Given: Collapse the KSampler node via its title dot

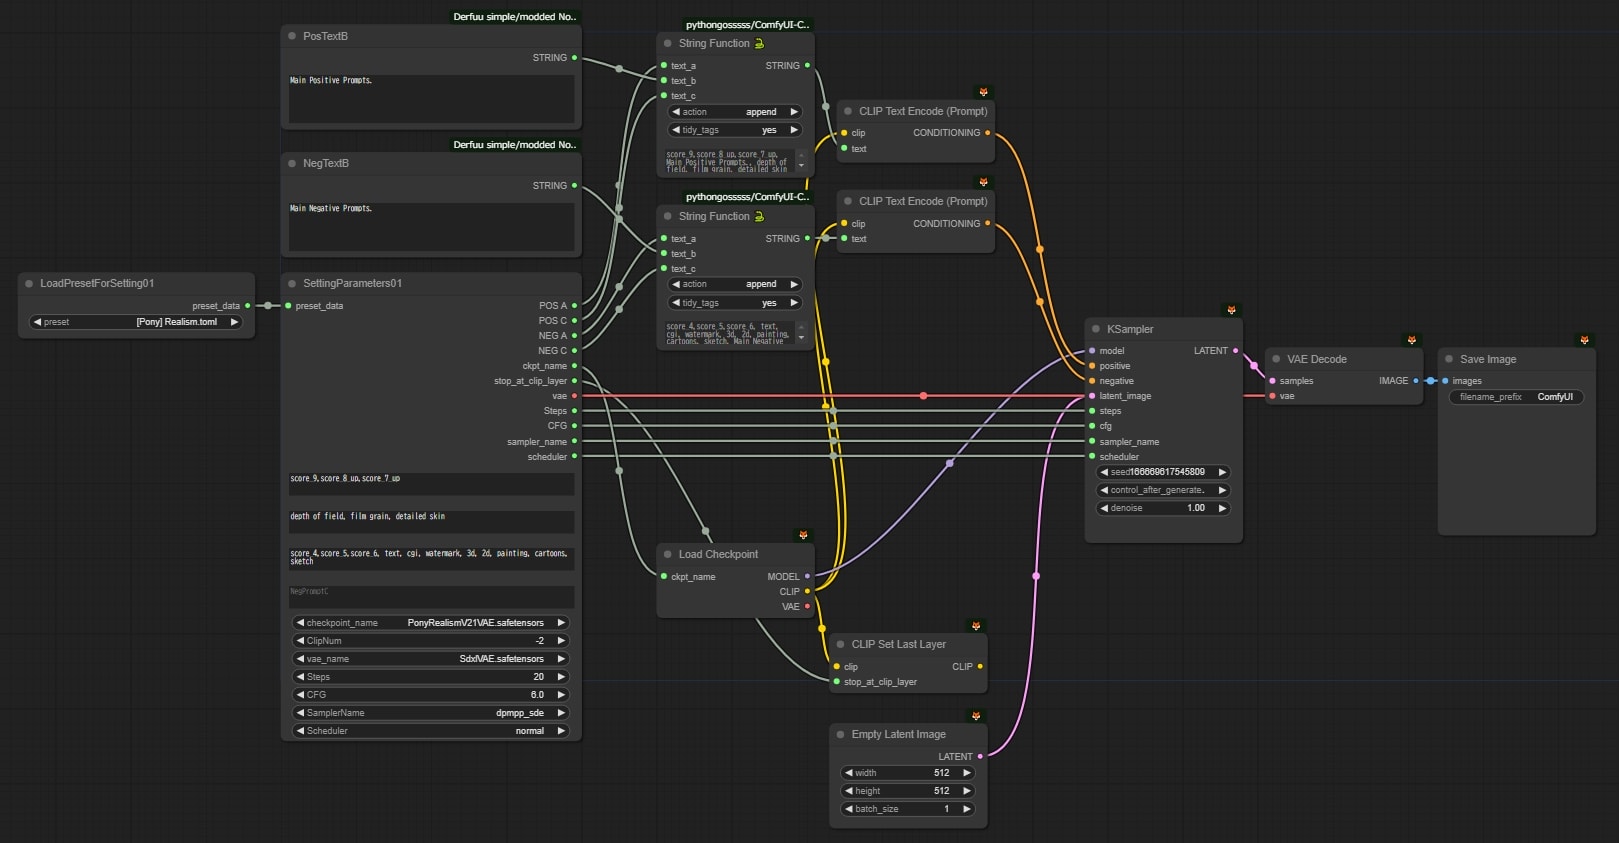Looking at the screenshot, I should [x=1096, y=329].
